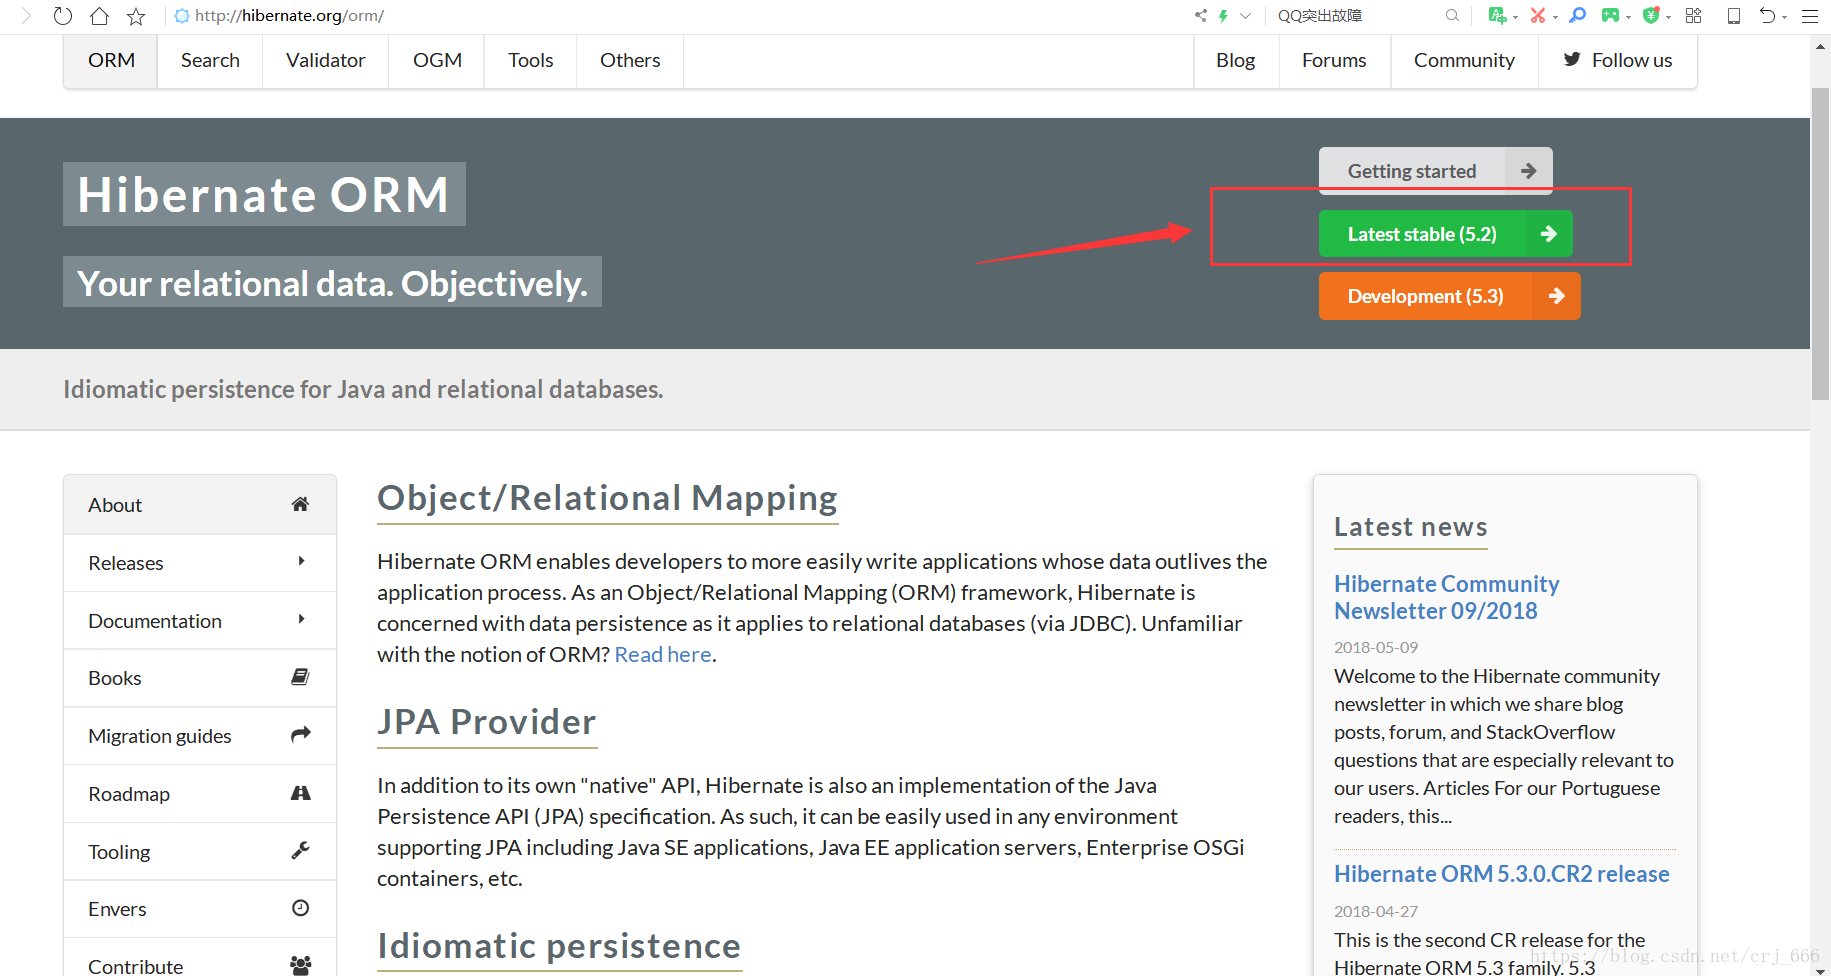Click the people icon beside Contribute
This screenshot has width=1831, height=976.
pos(300,965)
